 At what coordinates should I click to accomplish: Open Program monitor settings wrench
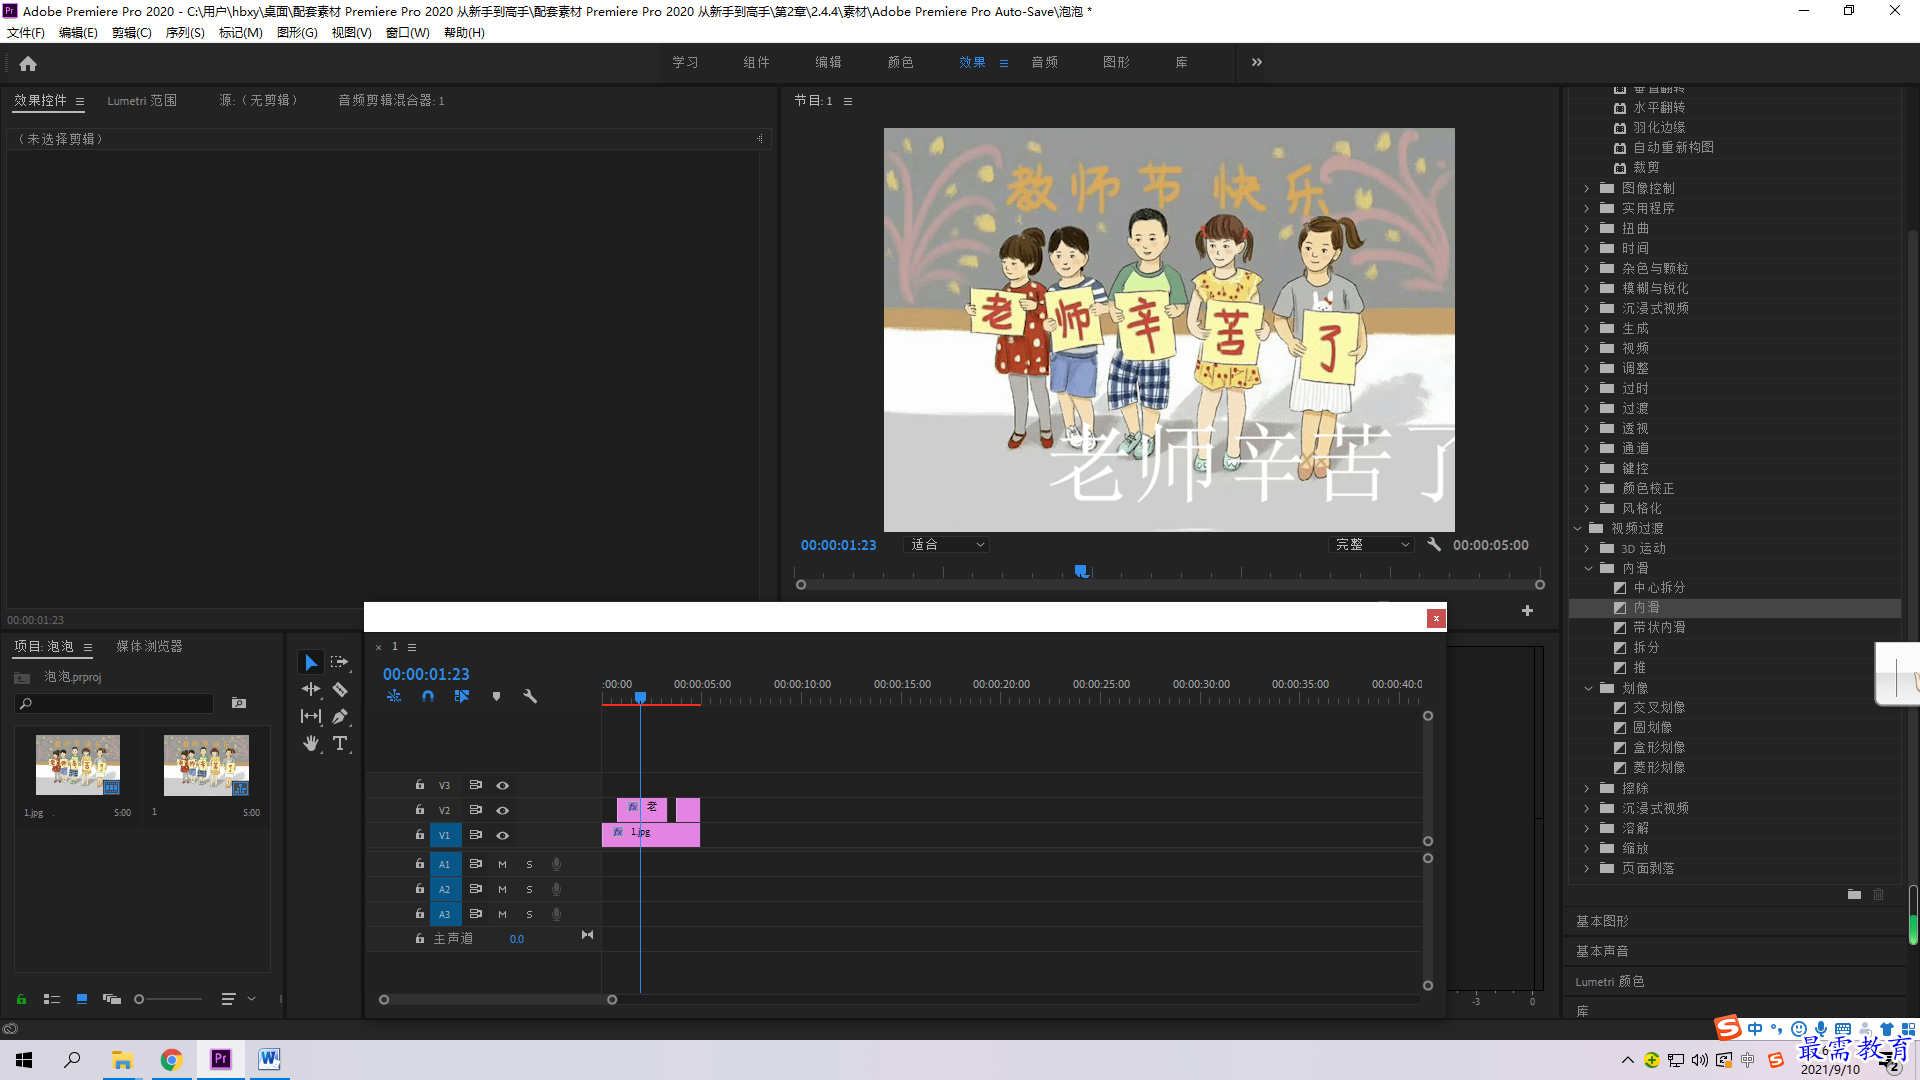pyautogui.click(x=1434, y=545)
